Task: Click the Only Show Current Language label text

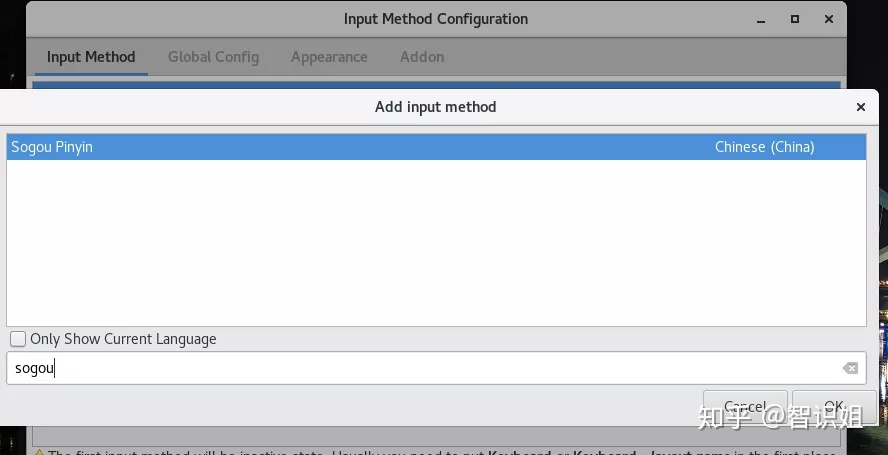Action: [x=123, y=339]
